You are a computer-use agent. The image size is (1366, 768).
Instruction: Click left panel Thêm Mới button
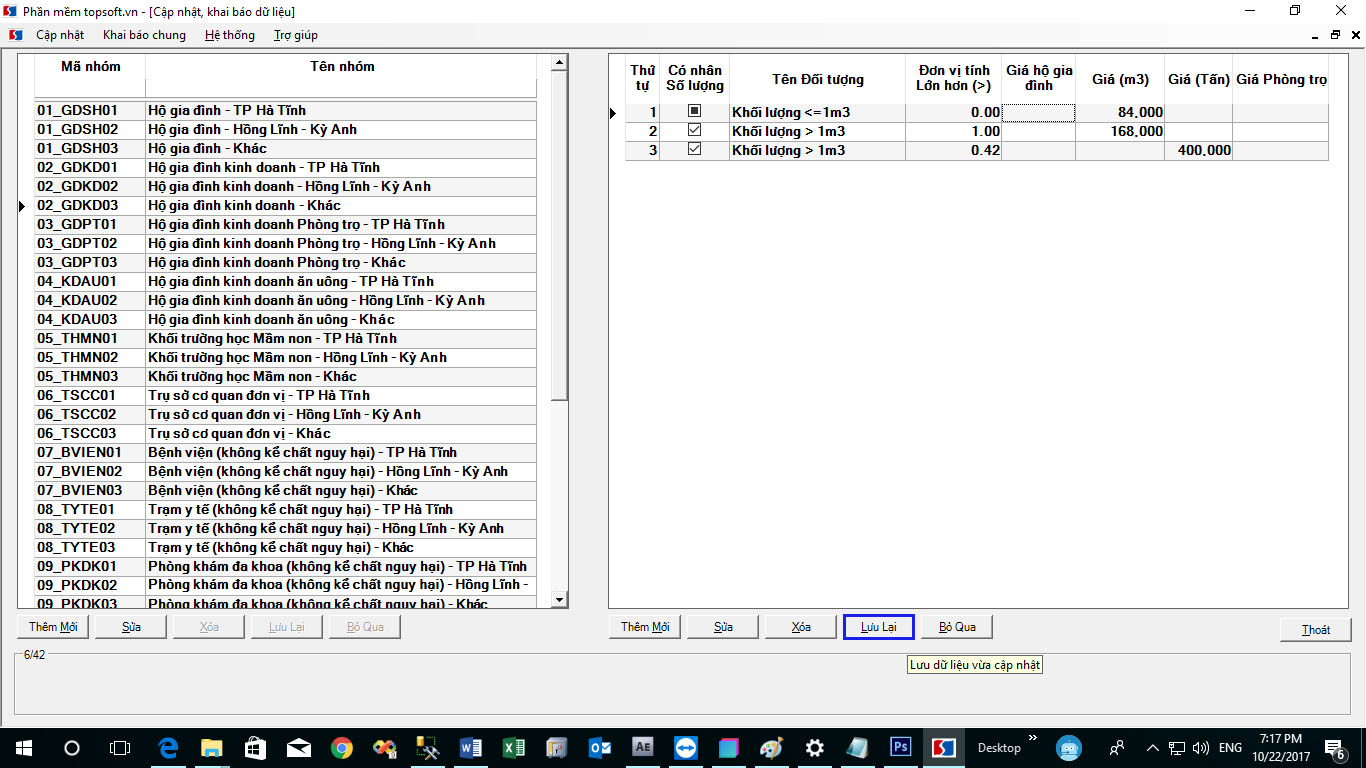pos(53,627)
